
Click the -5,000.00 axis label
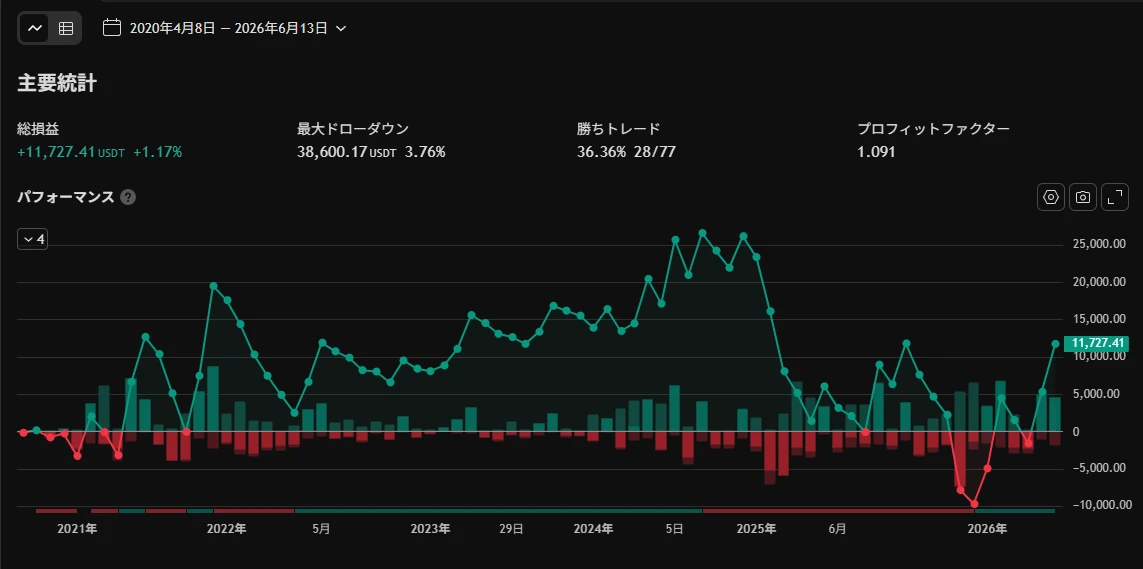point(1099,468)
